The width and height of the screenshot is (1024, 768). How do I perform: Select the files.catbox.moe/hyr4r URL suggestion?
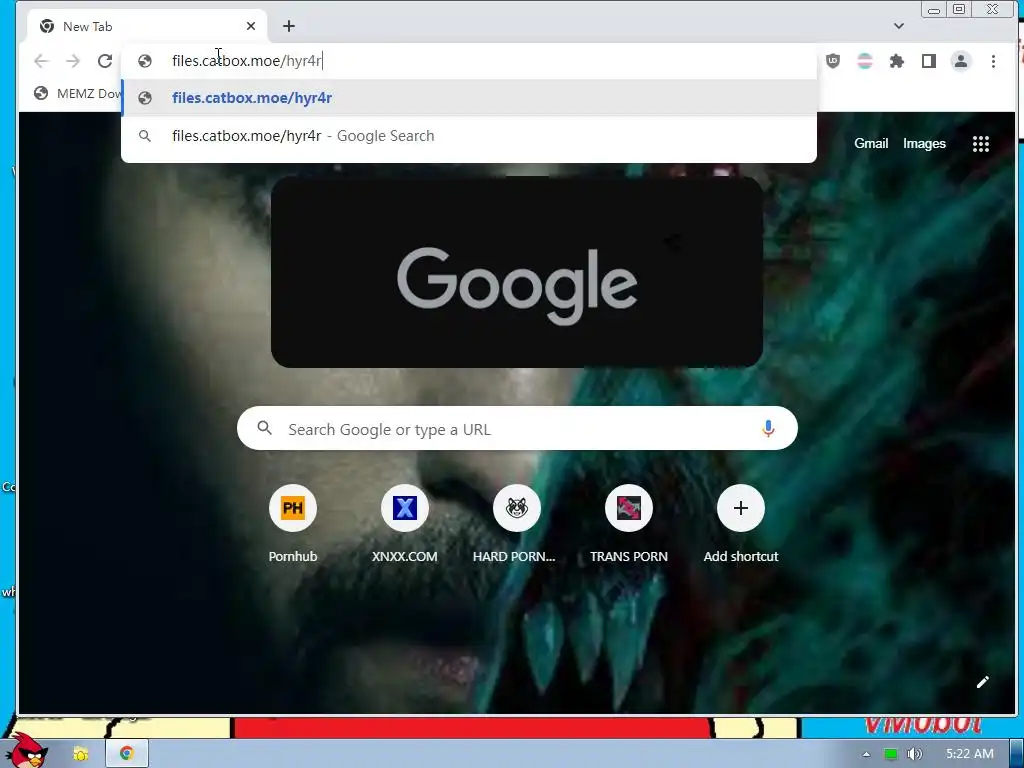[469, 98]
